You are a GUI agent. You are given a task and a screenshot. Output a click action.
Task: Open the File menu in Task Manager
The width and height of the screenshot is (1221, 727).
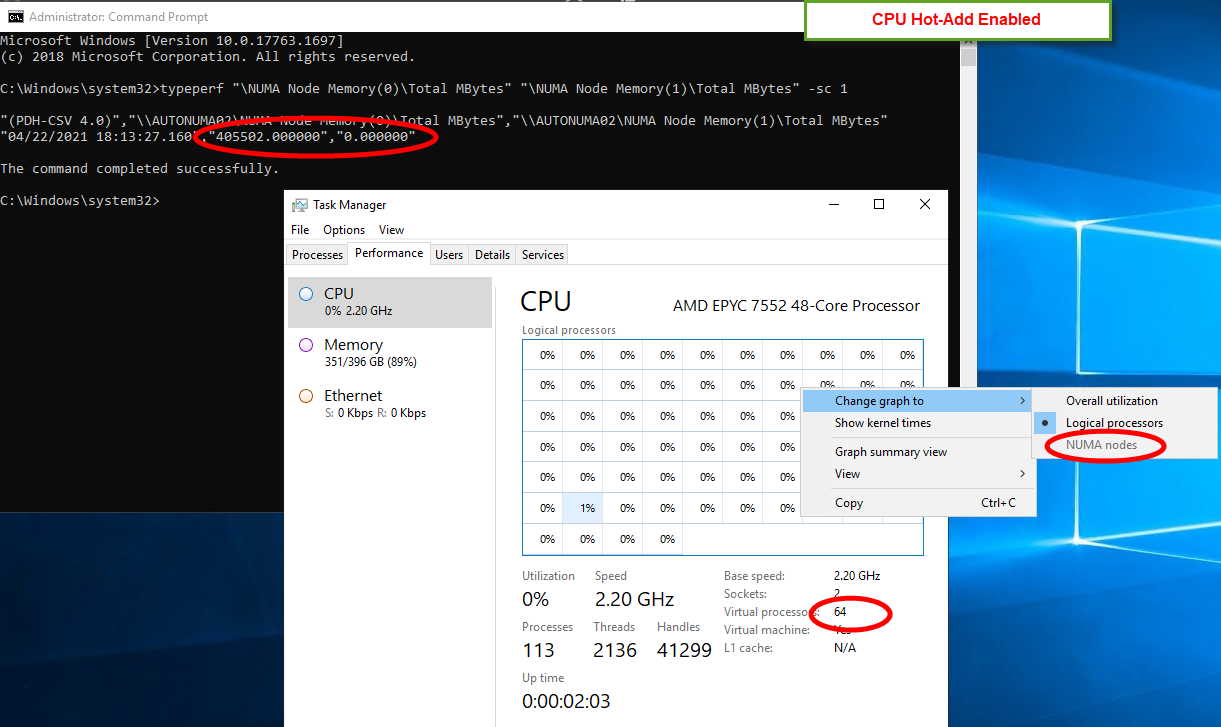[x=300, y=230]
